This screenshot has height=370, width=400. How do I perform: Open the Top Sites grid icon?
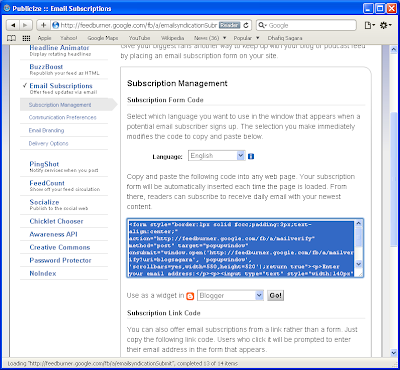pyautogui.click(x=26, y=38)
